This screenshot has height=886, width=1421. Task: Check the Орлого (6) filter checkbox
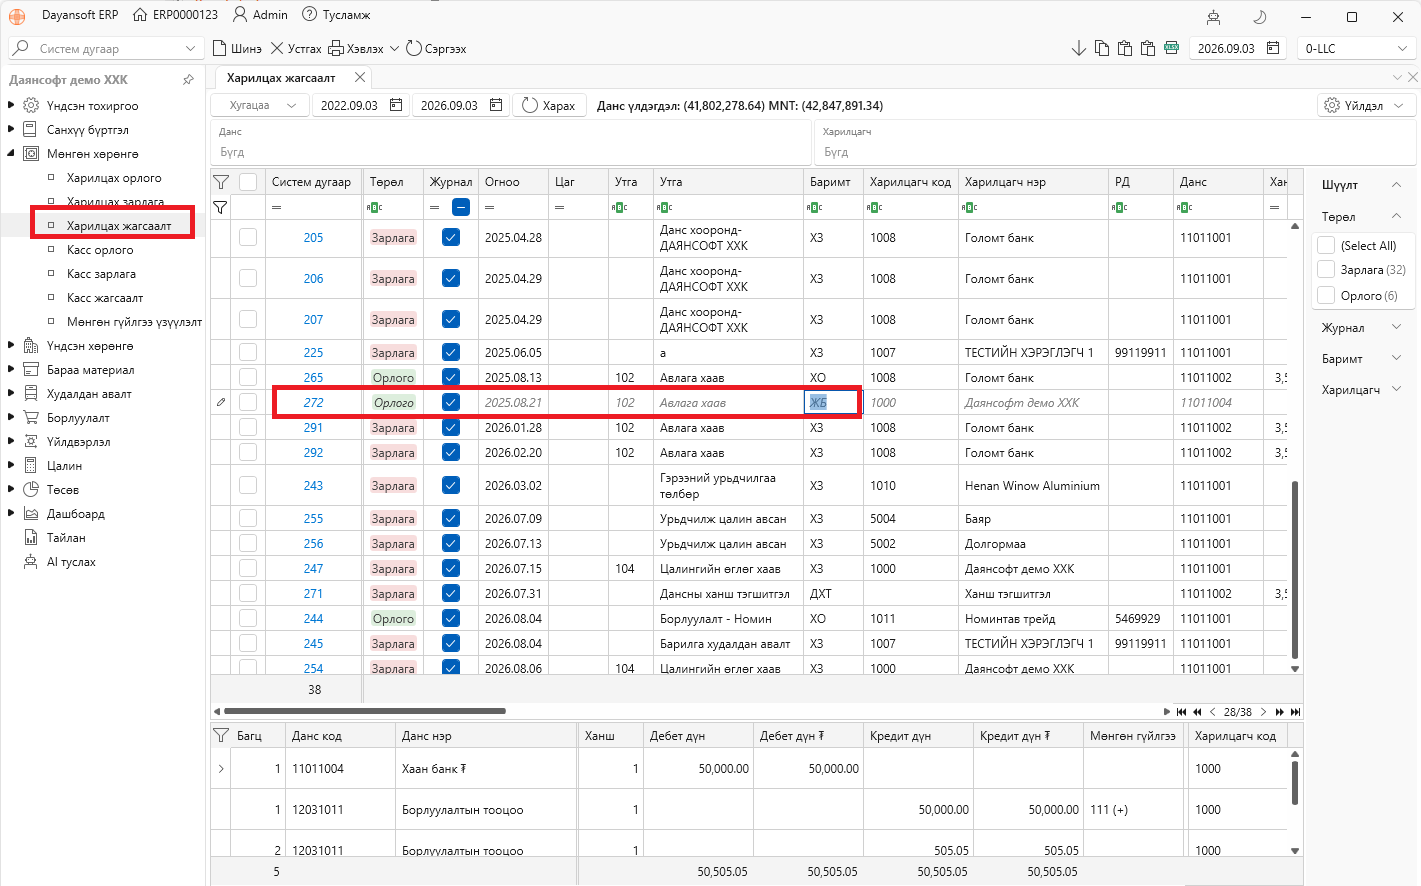(1326, 295)
